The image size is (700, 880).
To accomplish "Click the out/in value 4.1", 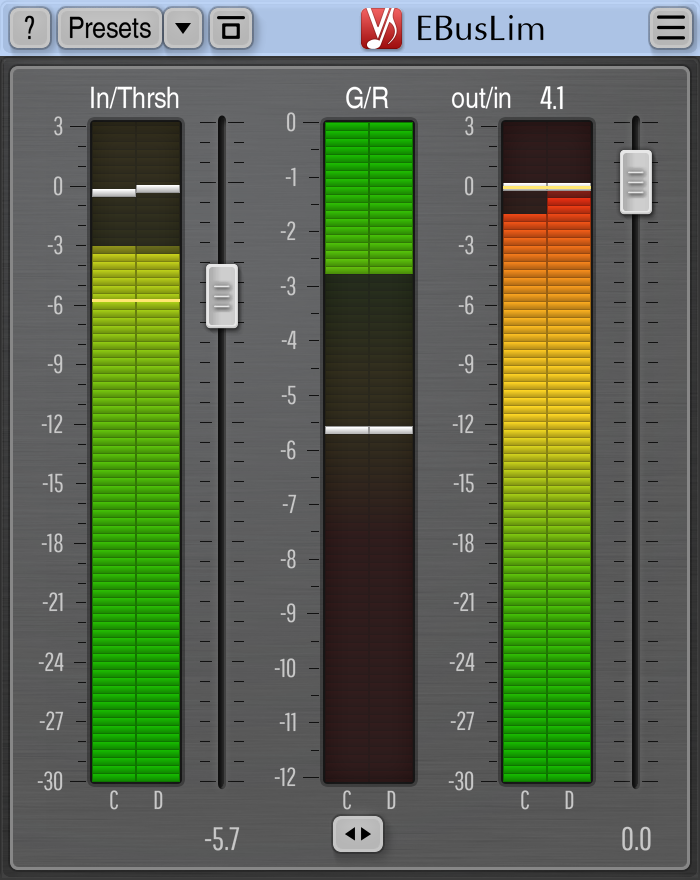I will click(552, 99).
